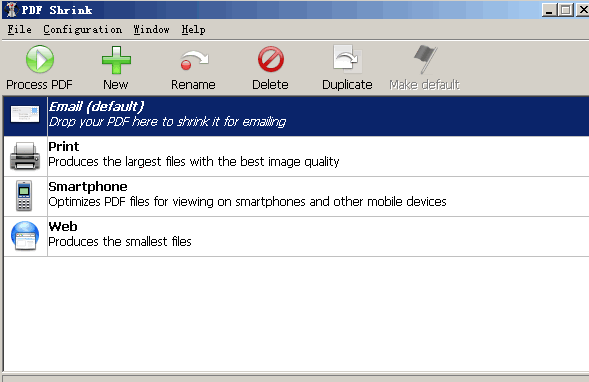Open the Configuration menu
This screenshot has width=589, height=382.
pyautogui.click(x=83, y=29)
